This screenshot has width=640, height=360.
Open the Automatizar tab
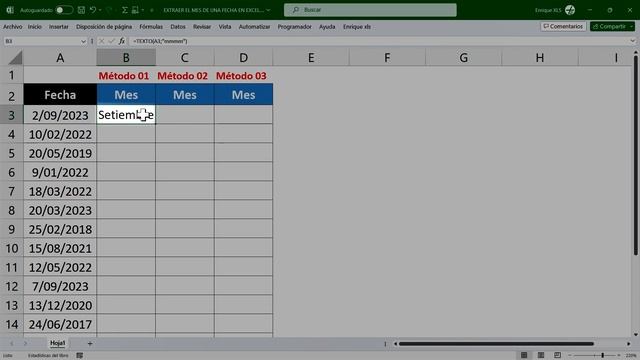254,27
